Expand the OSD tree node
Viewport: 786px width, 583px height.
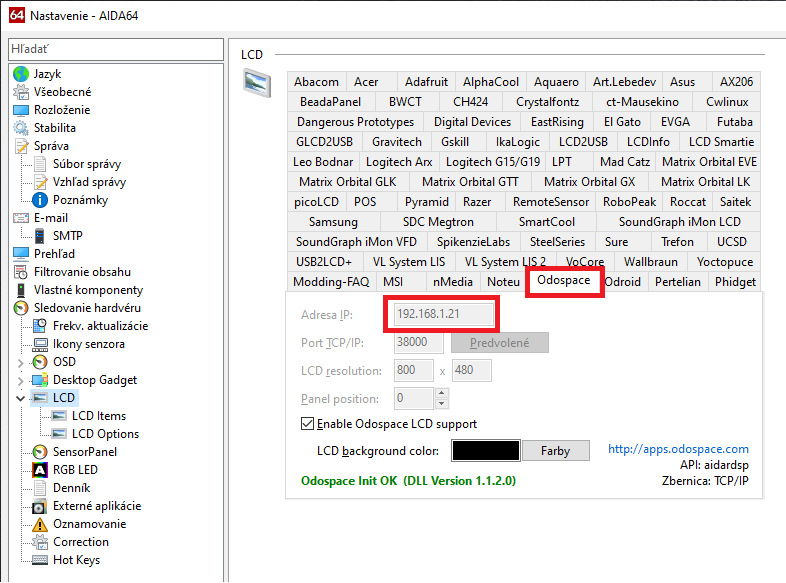click(x=21, y=362)
